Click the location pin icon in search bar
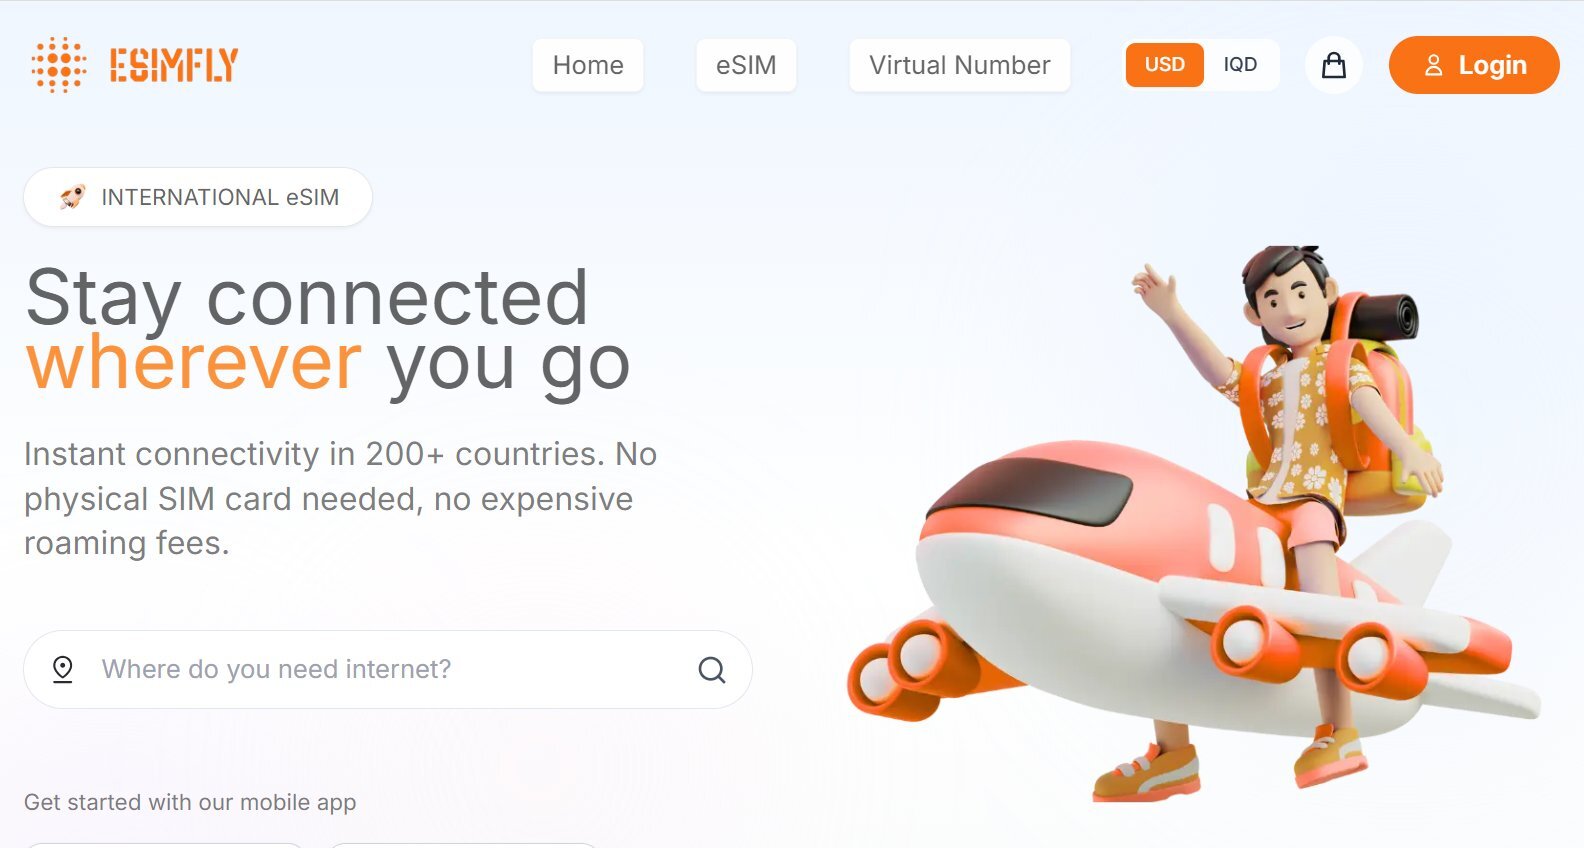The image size is (1584, 848). click(x=63, y=669)
